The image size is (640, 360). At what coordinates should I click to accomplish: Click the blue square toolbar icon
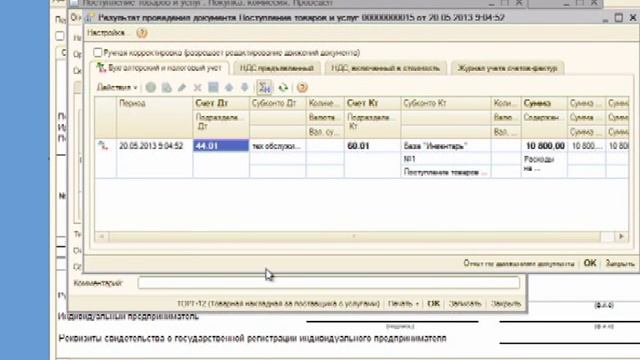point(213,87)
